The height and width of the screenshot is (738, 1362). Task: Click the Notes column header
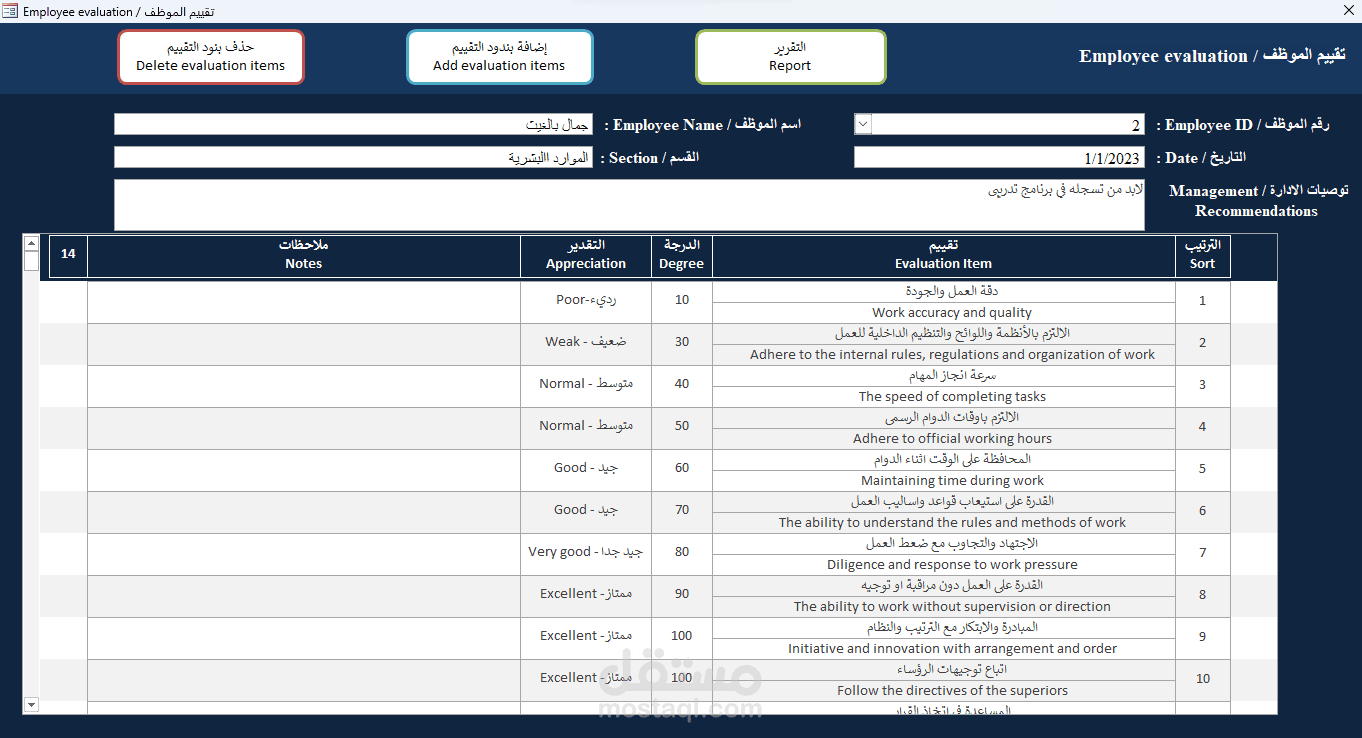coord(304,256)
